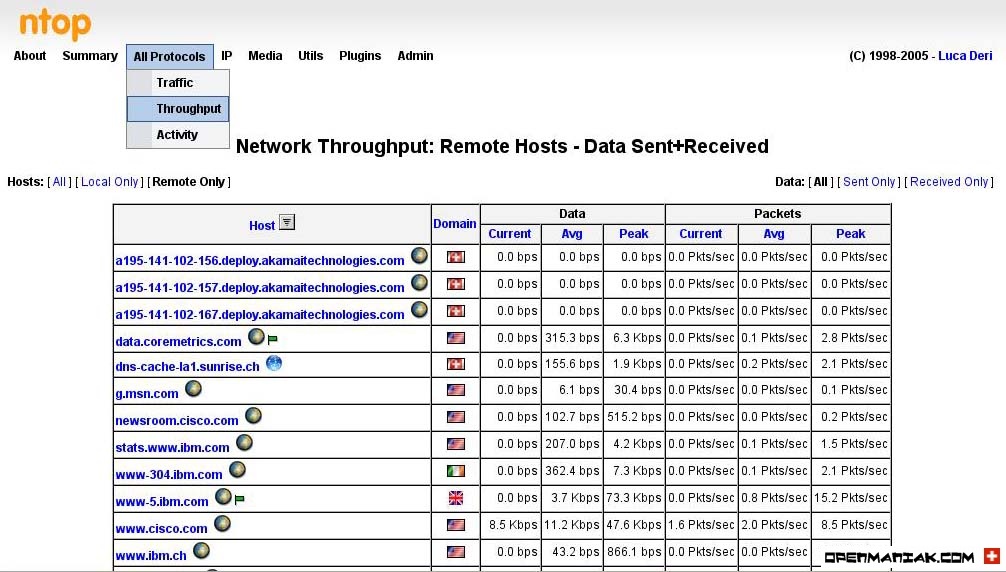Open host www-5.ibm.com
Viewport: 1006px width, 572px height.
point(162,501)
